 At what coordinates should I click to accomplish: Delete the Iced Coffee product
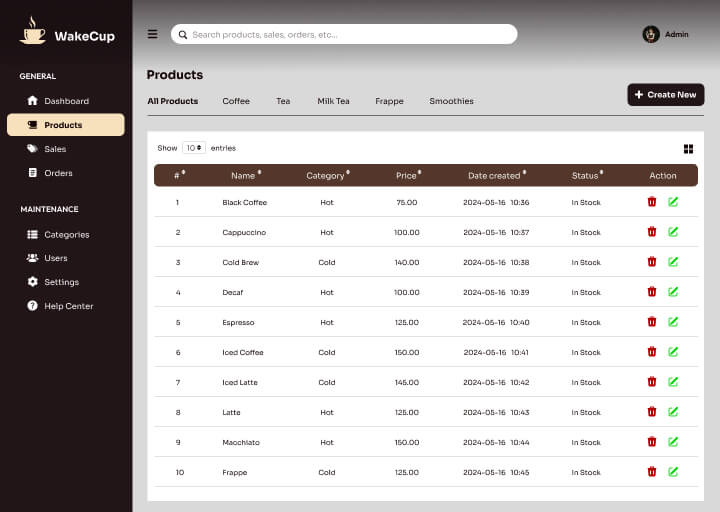pyautogui.click(x=652, y=352)
